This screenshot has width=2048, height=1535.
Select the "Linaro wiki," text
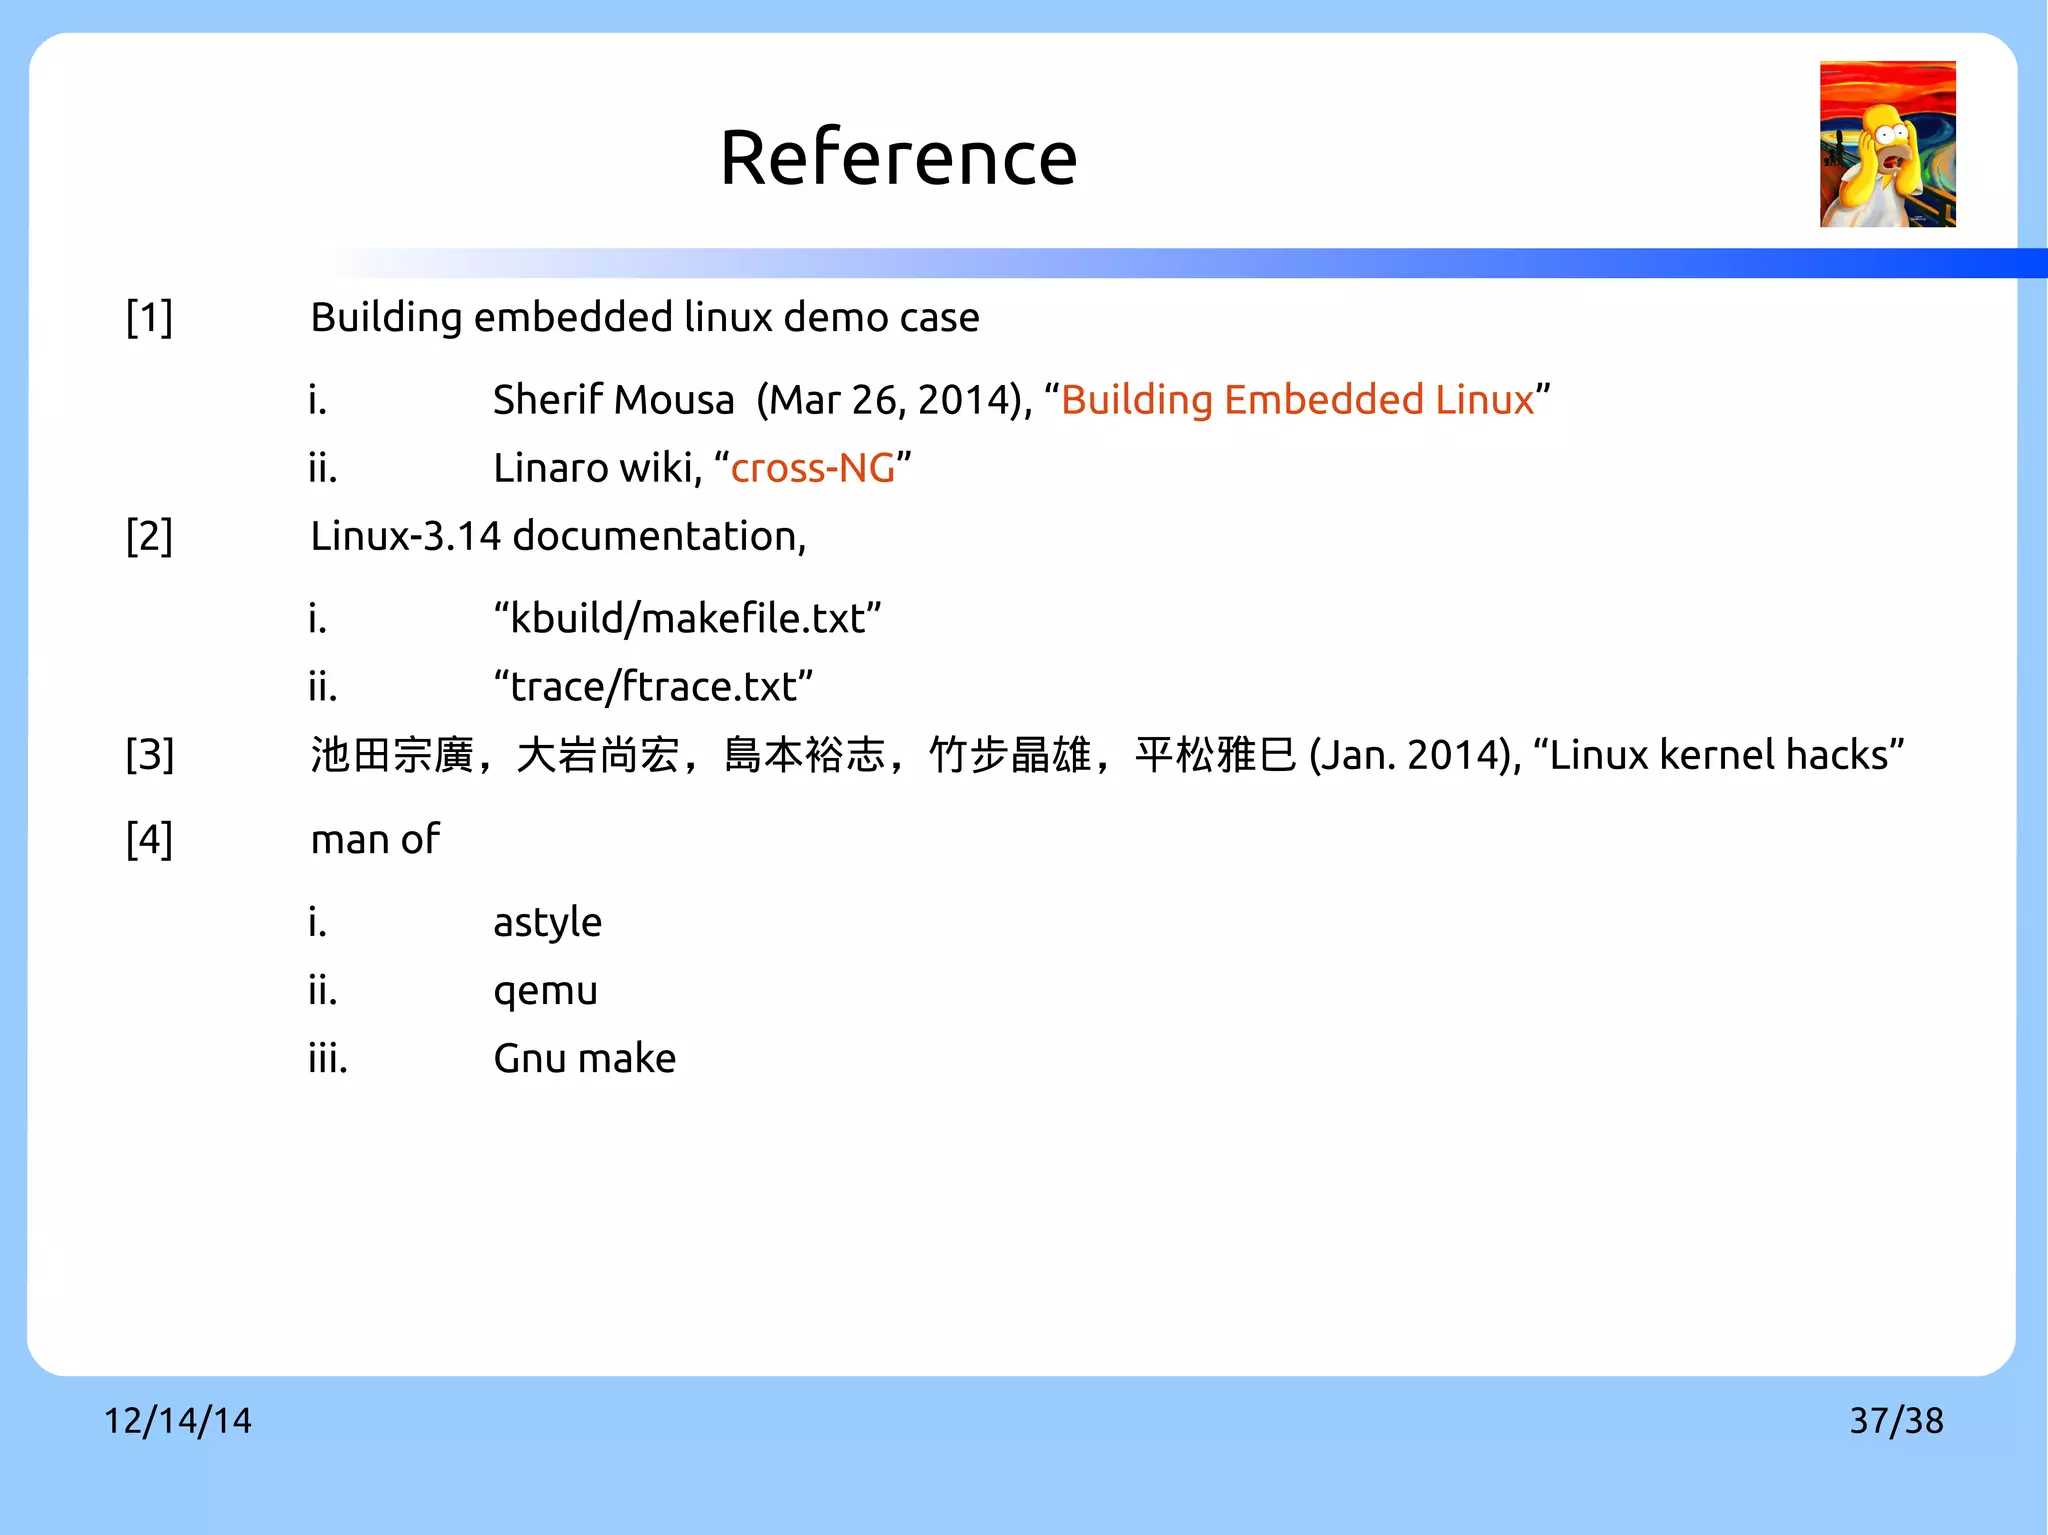[598, 468]
